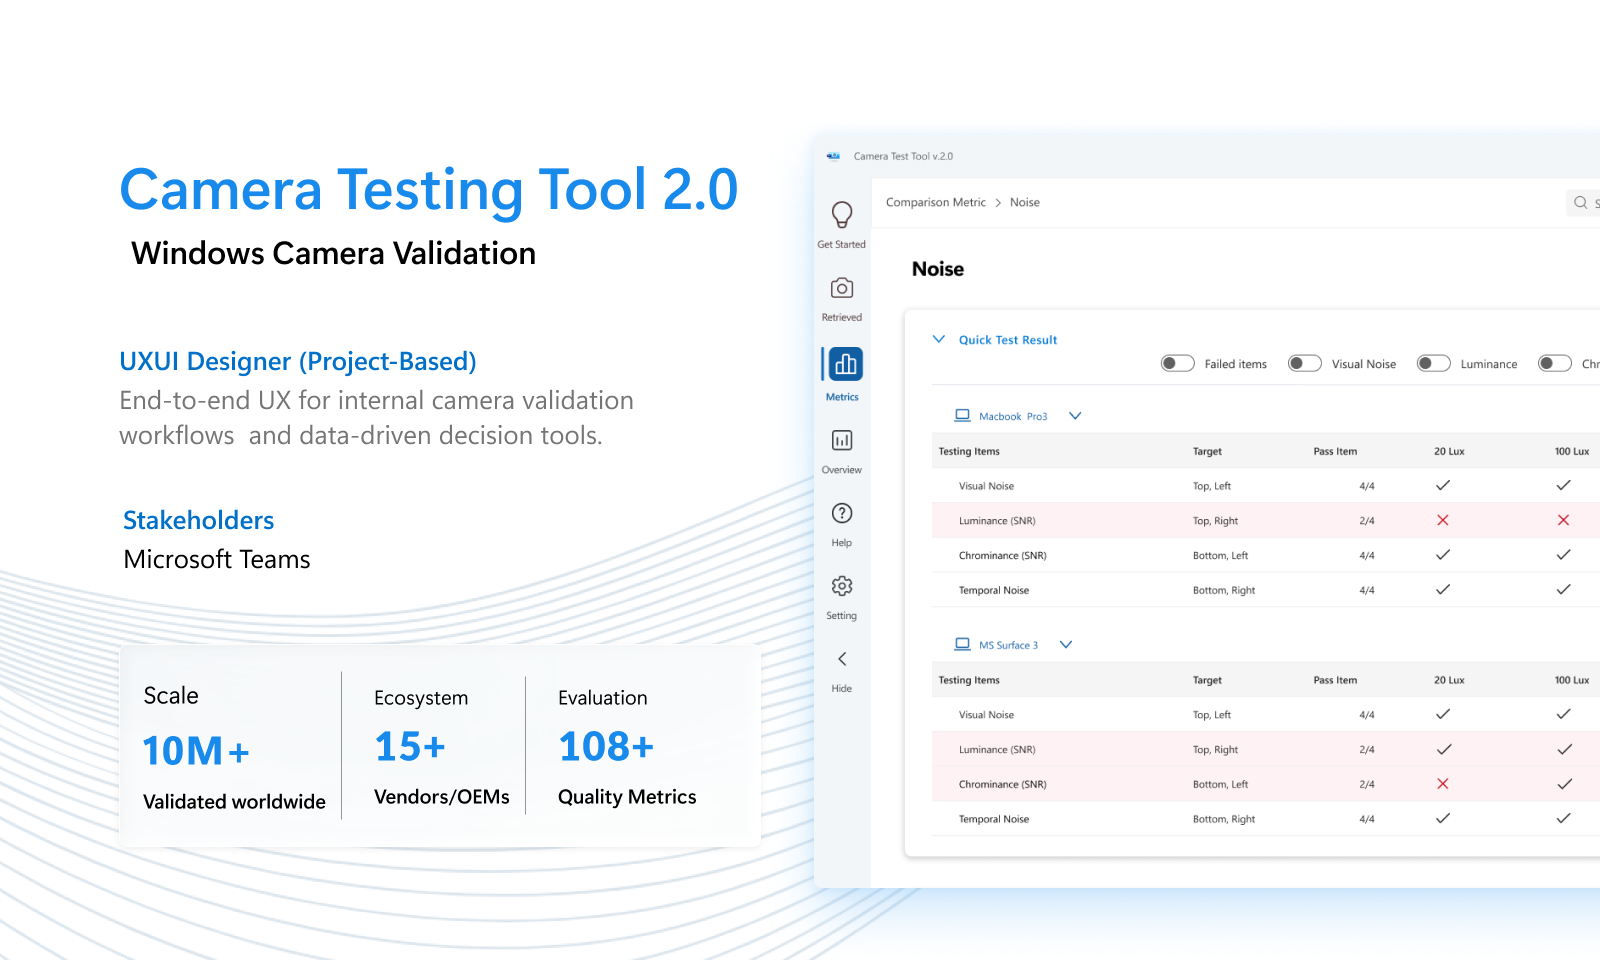Click the search field at top right
The width and height of the screenshot is (1600, 960).
(x=1585, y=202)
